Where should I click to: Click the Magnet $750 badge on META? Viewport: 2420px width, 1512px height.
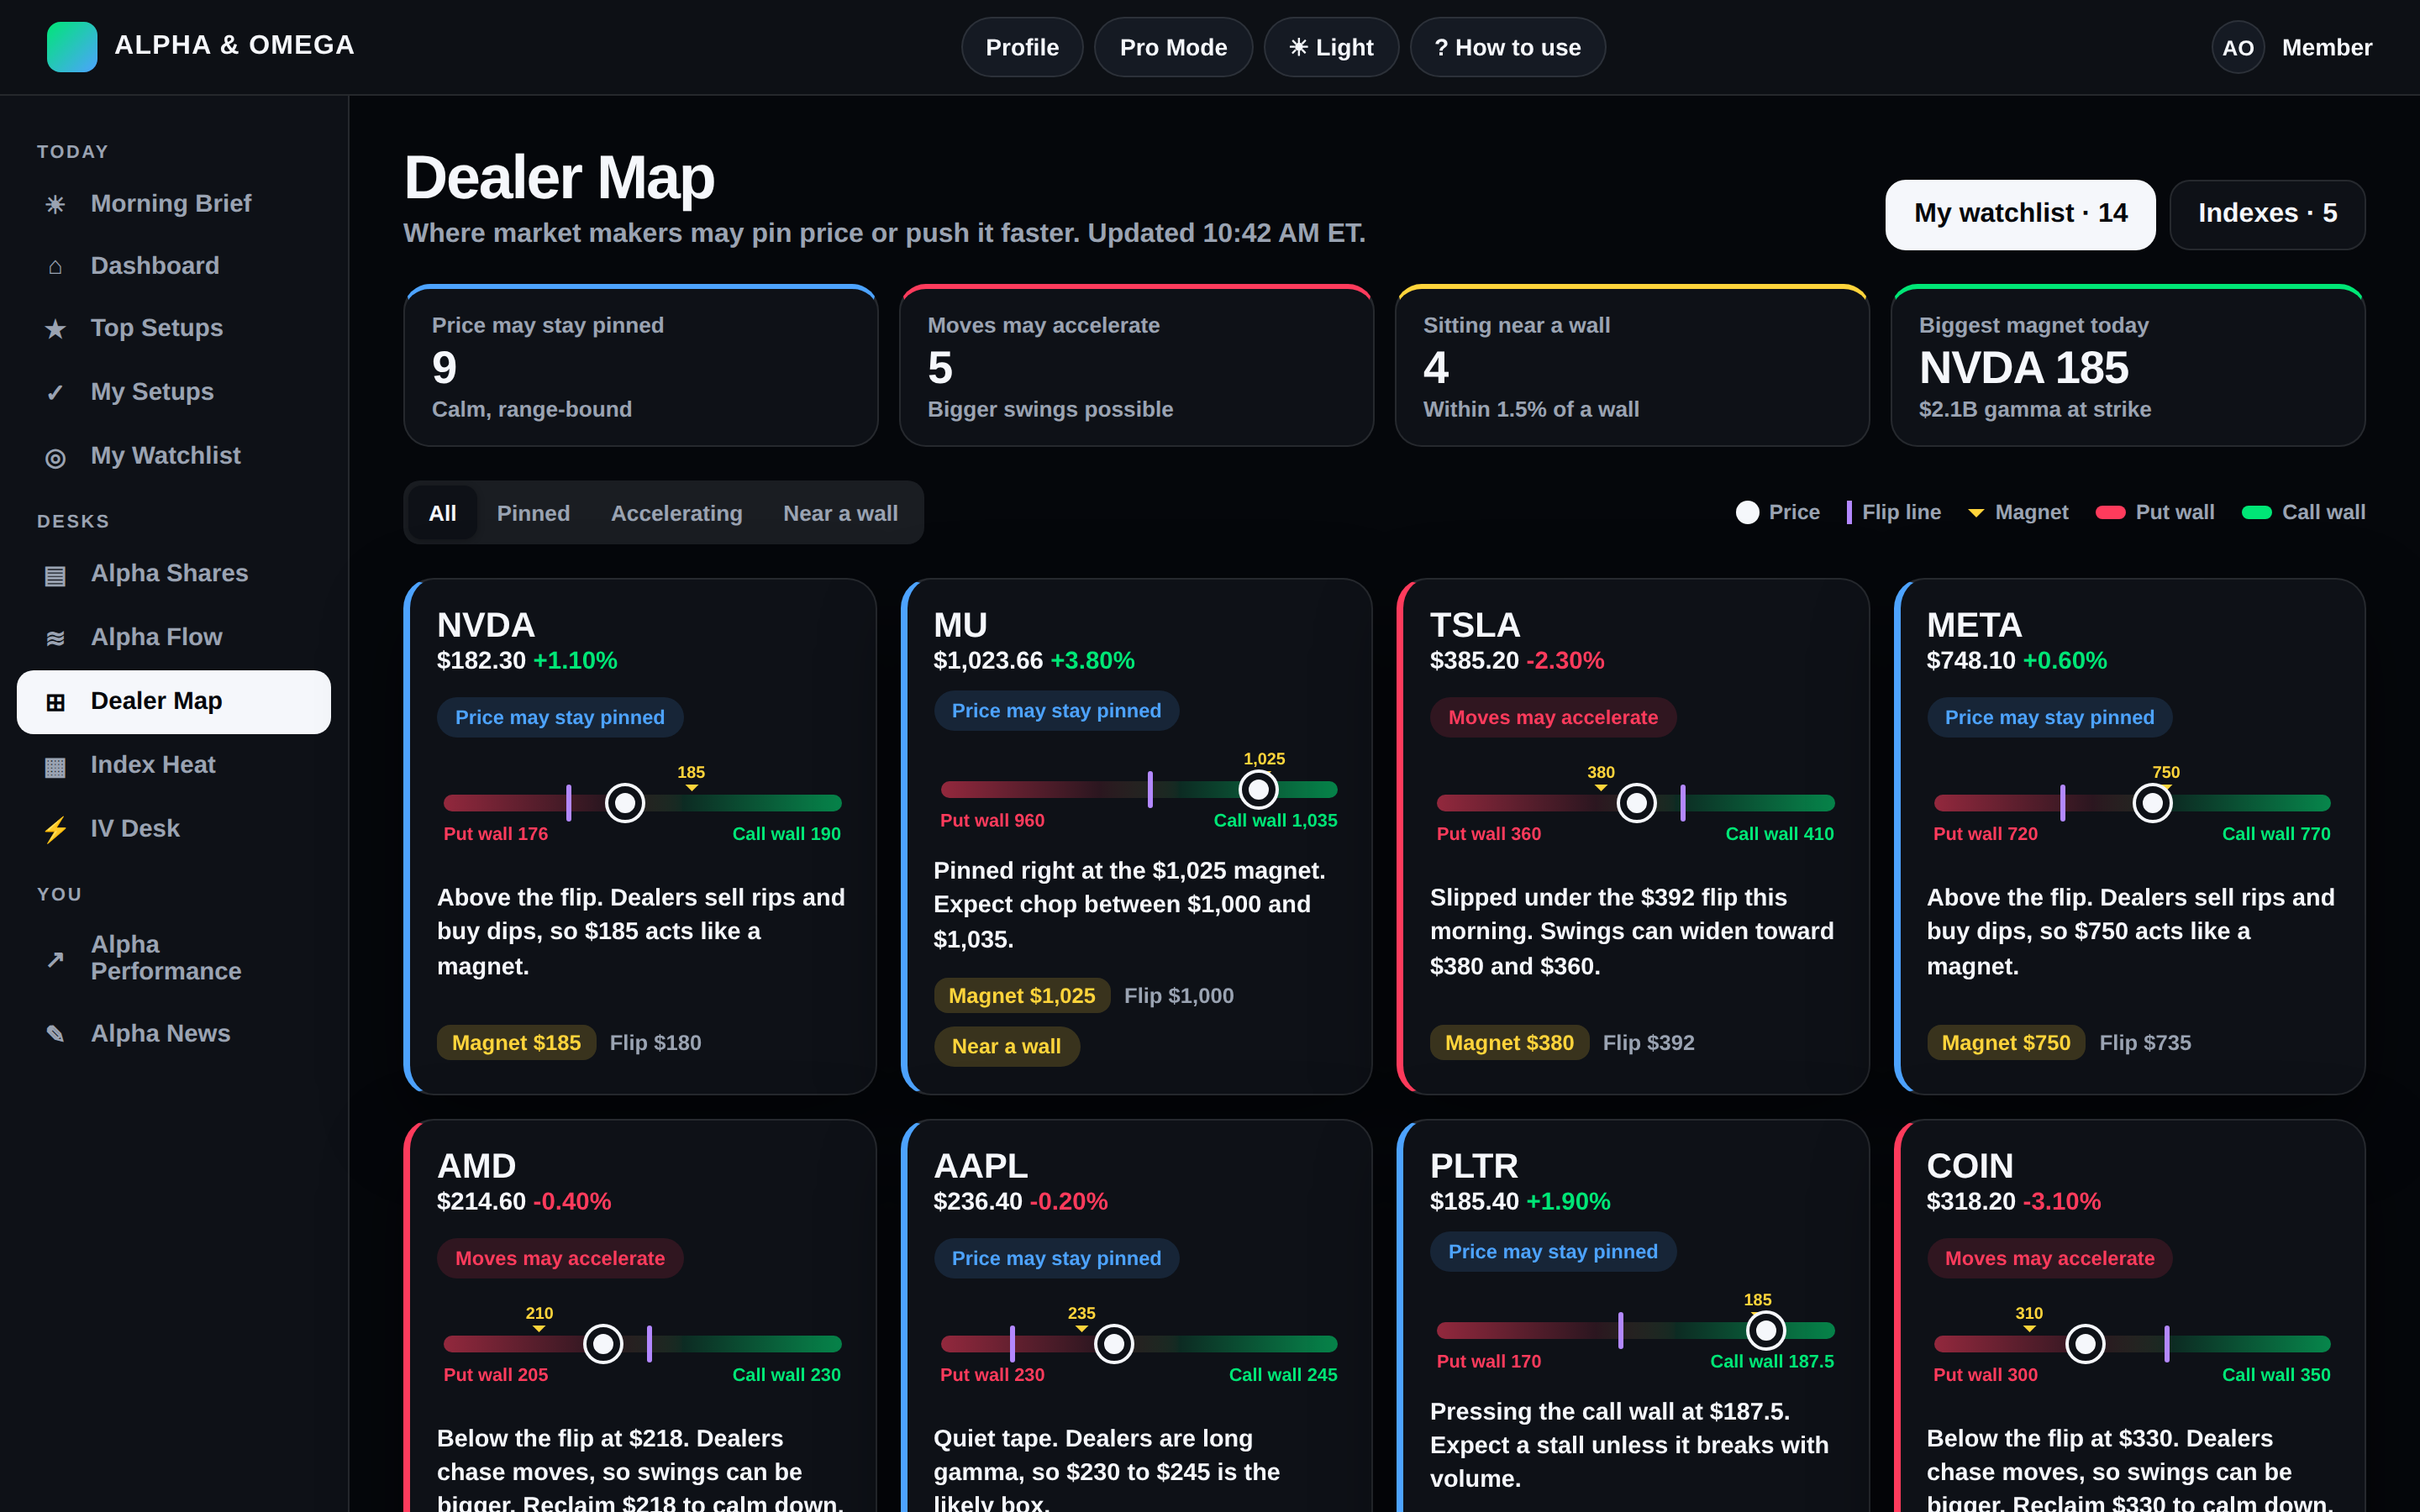(2005, 1042)
